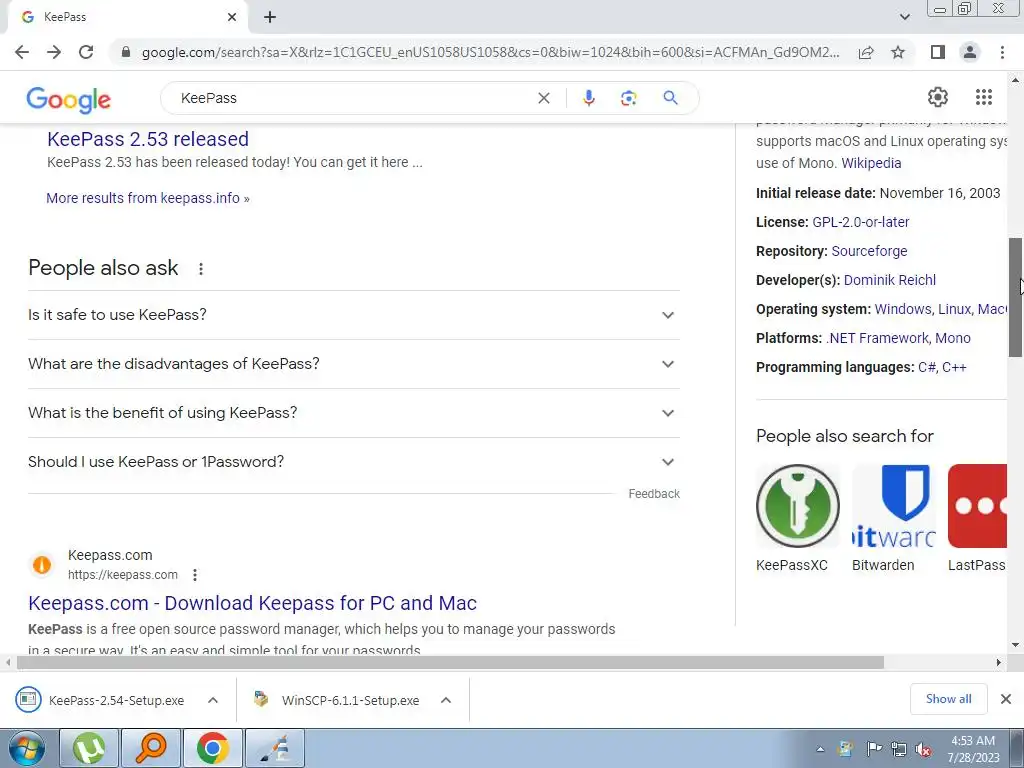Click the horizontal page scrollbar thumb
This screenshot has height=768, width=1024.
click(450, 662)
